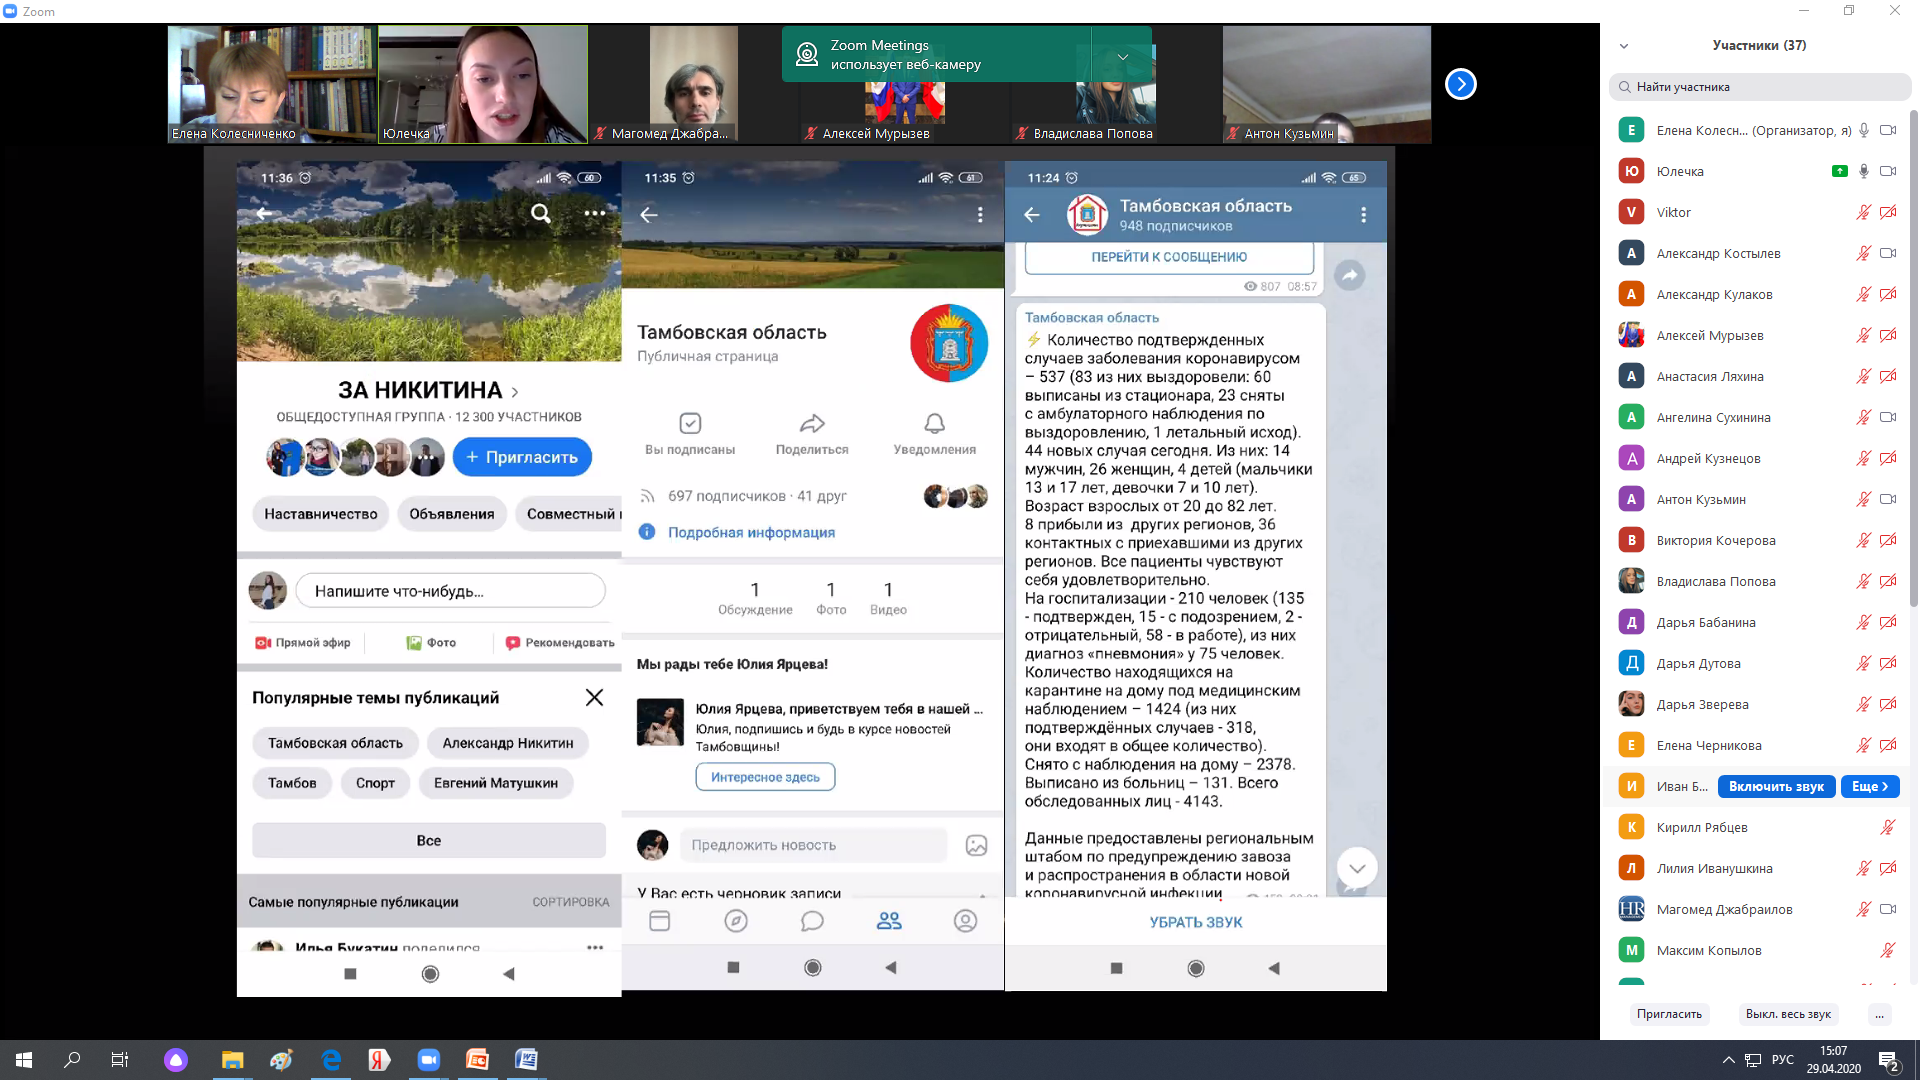Open the Еще dropdown for Иван

[x=1870, y=786]
